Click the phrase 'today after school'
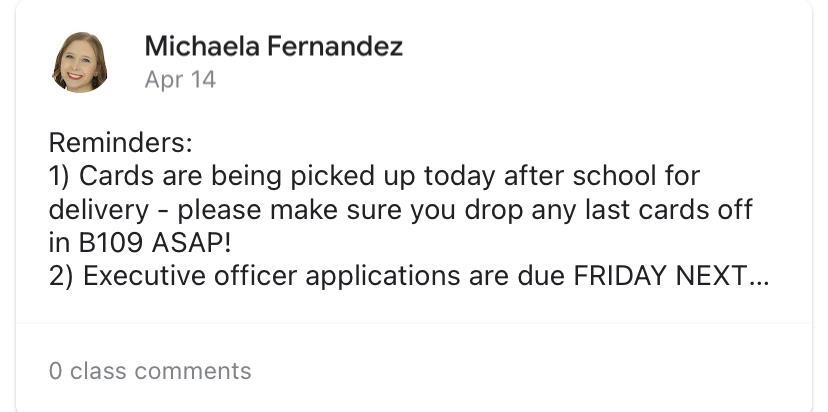The image size is (828, 412). (512, 176)
